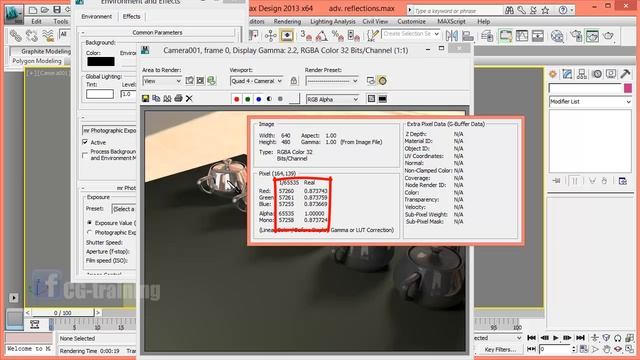
Task: Select the Photographic Exposure radio button
Action: [x=89, y=232]
